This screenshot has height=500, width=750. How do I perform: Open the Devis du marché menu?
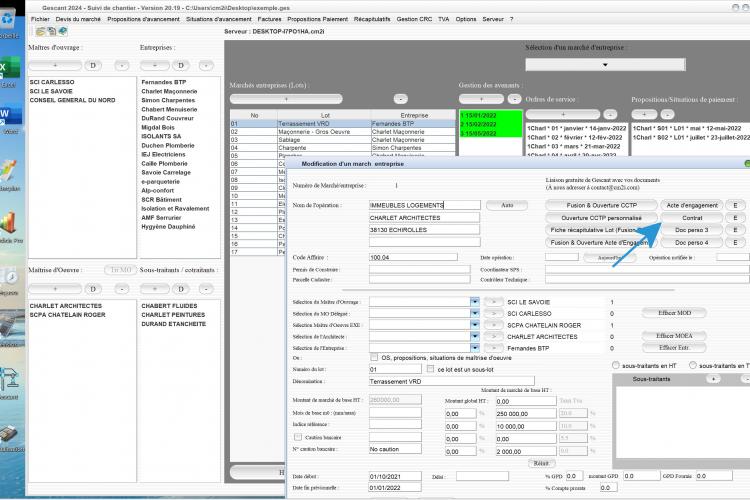click(78, 19)
